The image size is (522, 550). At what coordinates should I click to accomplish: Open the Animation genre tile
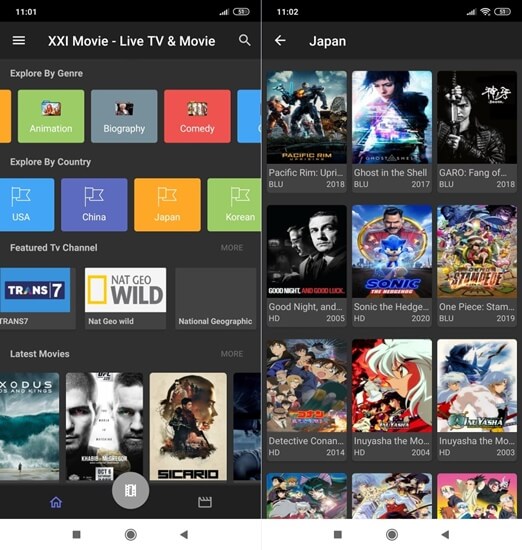[x=51, y=116]
